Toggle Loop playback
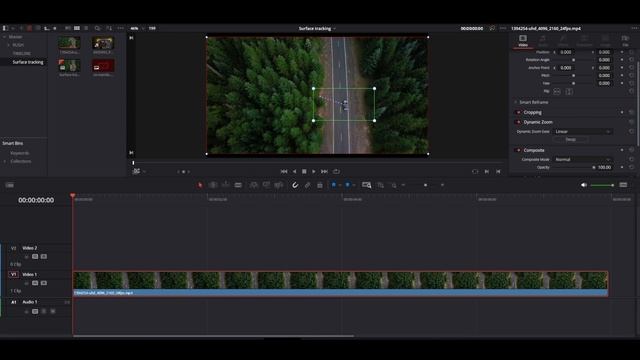The image size is (640, 360). [x=336, y=171]
